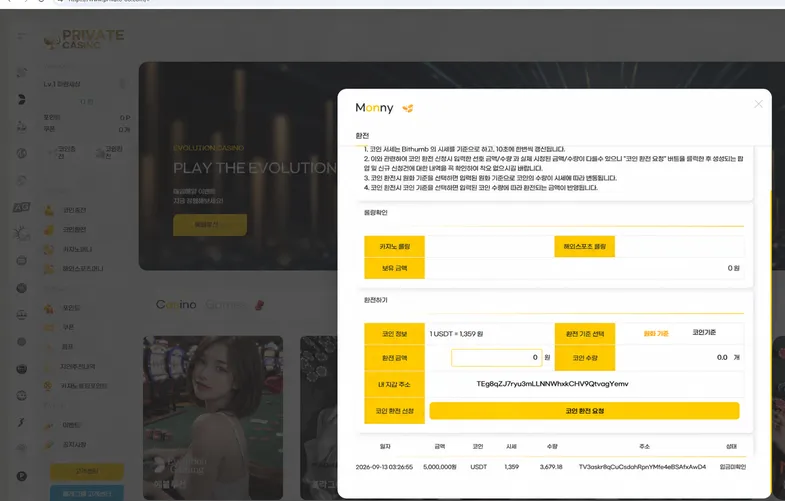Click the 5,000,000원 amount cell
Image resolution: width=785 pixels, height=501 pixels.
point(440,467)
